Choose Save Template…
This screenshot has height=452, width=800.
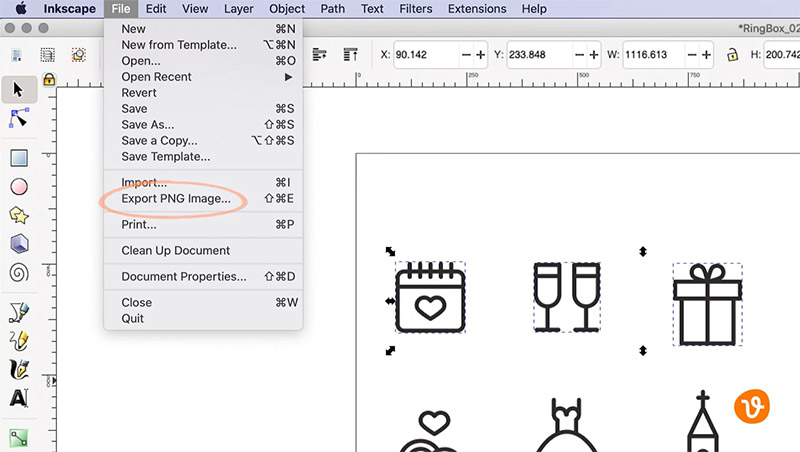[203, 157]
